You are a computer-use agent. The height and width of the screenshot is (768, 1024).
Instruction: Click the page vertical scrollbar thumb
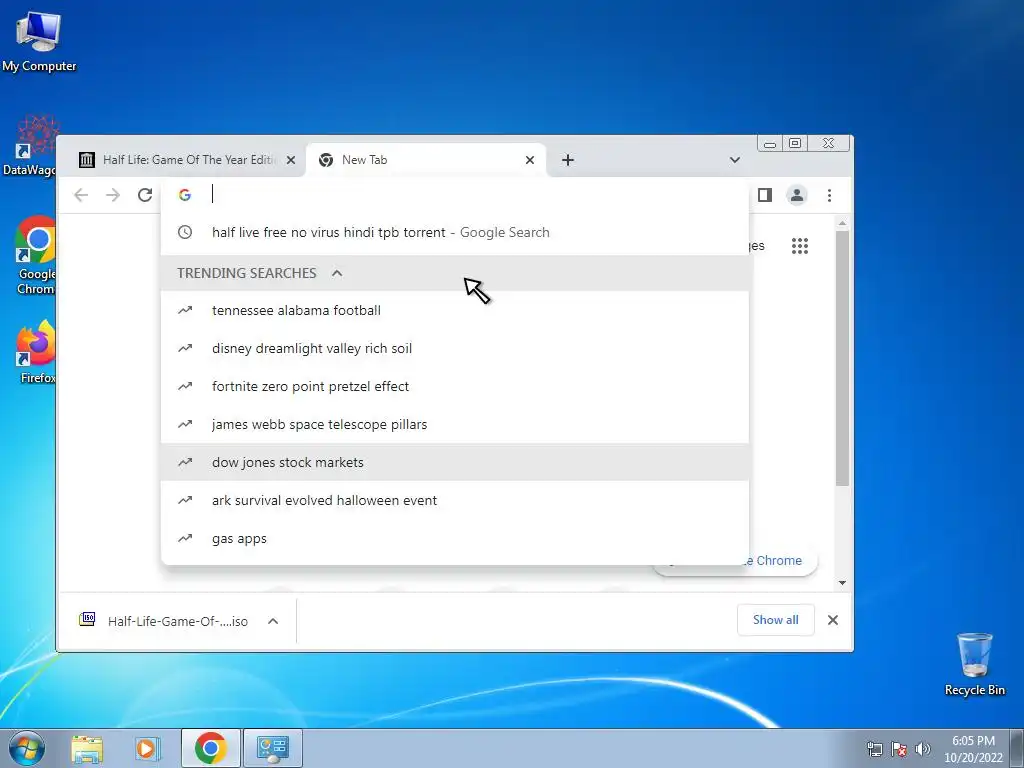point(842,358)
